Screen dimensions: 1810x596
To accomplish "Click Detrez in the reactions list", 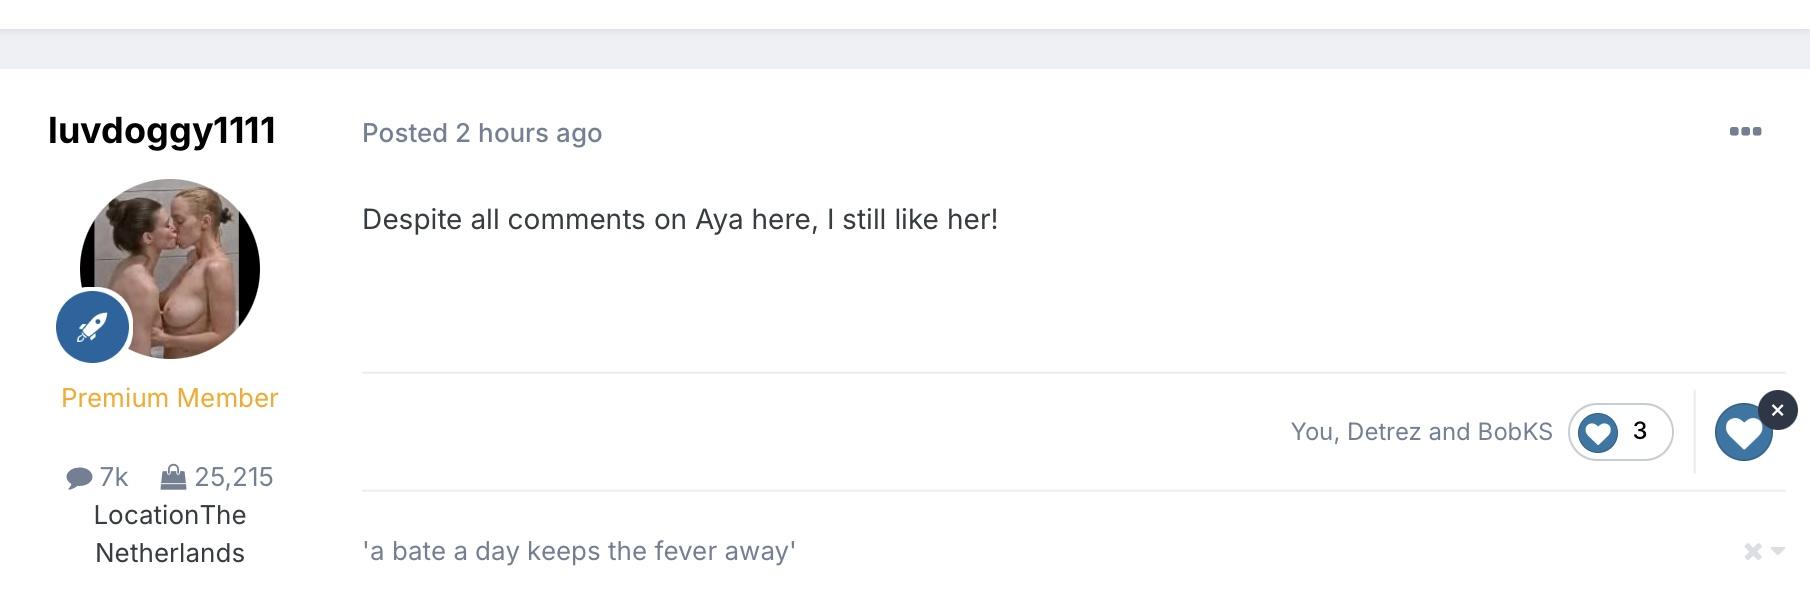I will (x=1384, y=432).
